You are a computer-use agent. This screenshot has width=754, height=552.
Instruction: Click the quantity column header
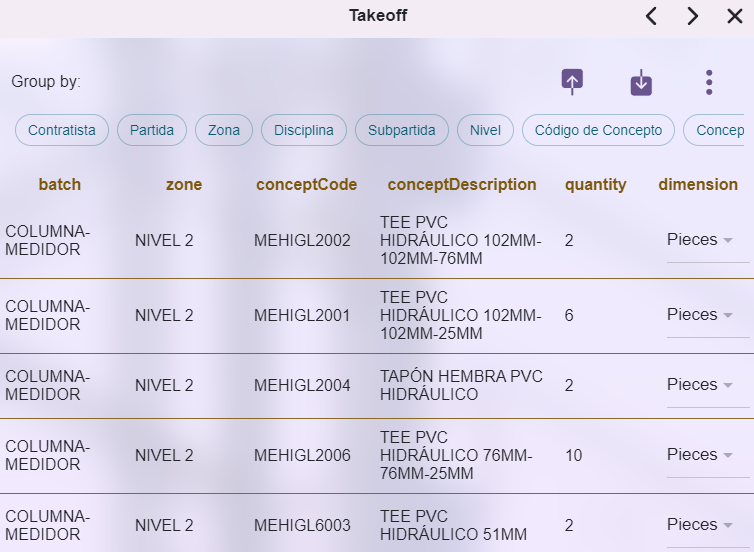coord(595,185)
